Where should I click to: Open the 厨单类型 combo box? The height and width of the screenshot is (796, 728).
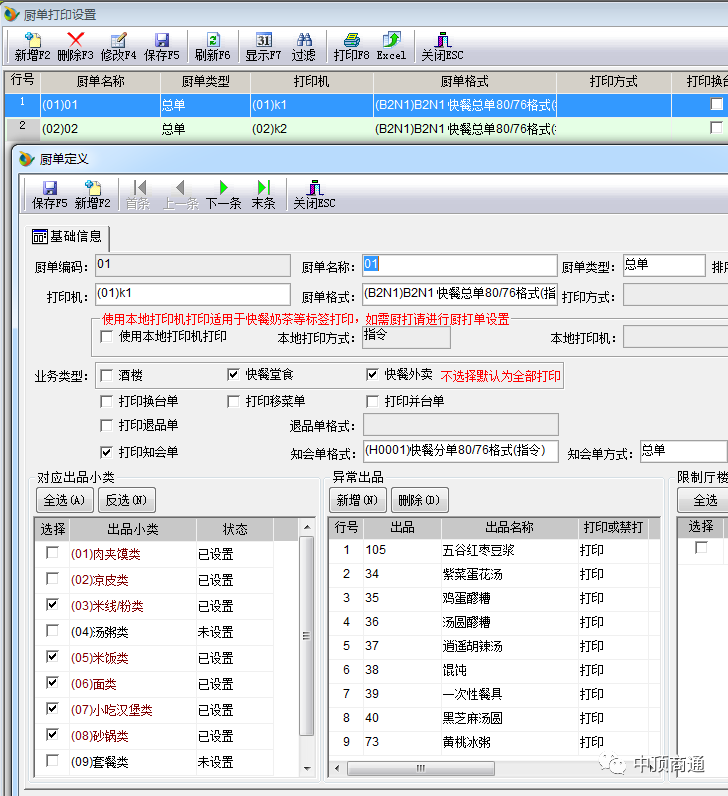[663, 265]
